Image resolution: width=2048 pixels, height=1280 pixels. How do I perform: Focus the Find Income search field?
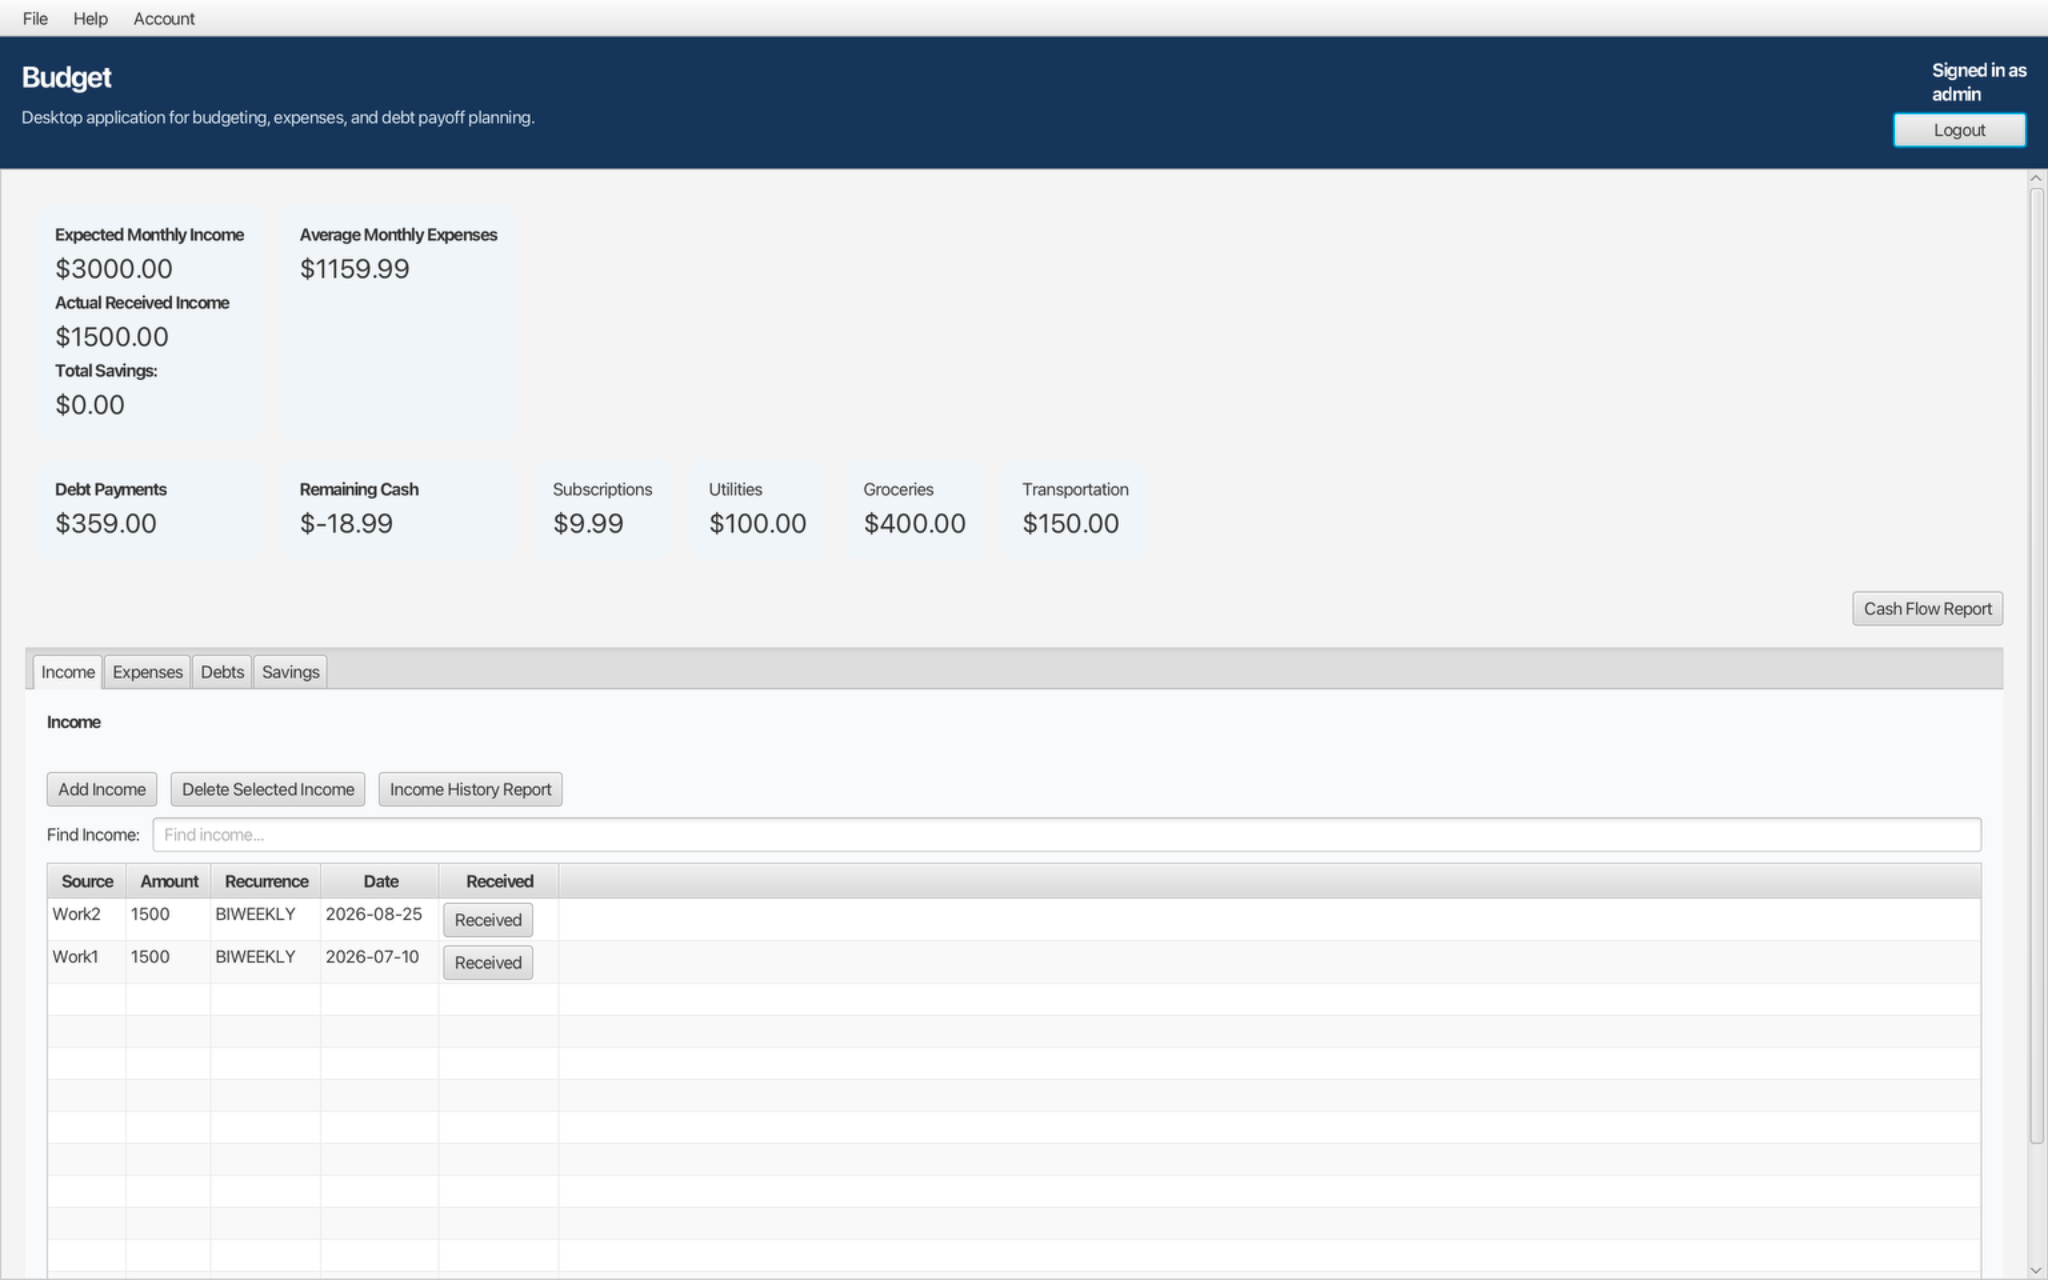pos(1066,835)
